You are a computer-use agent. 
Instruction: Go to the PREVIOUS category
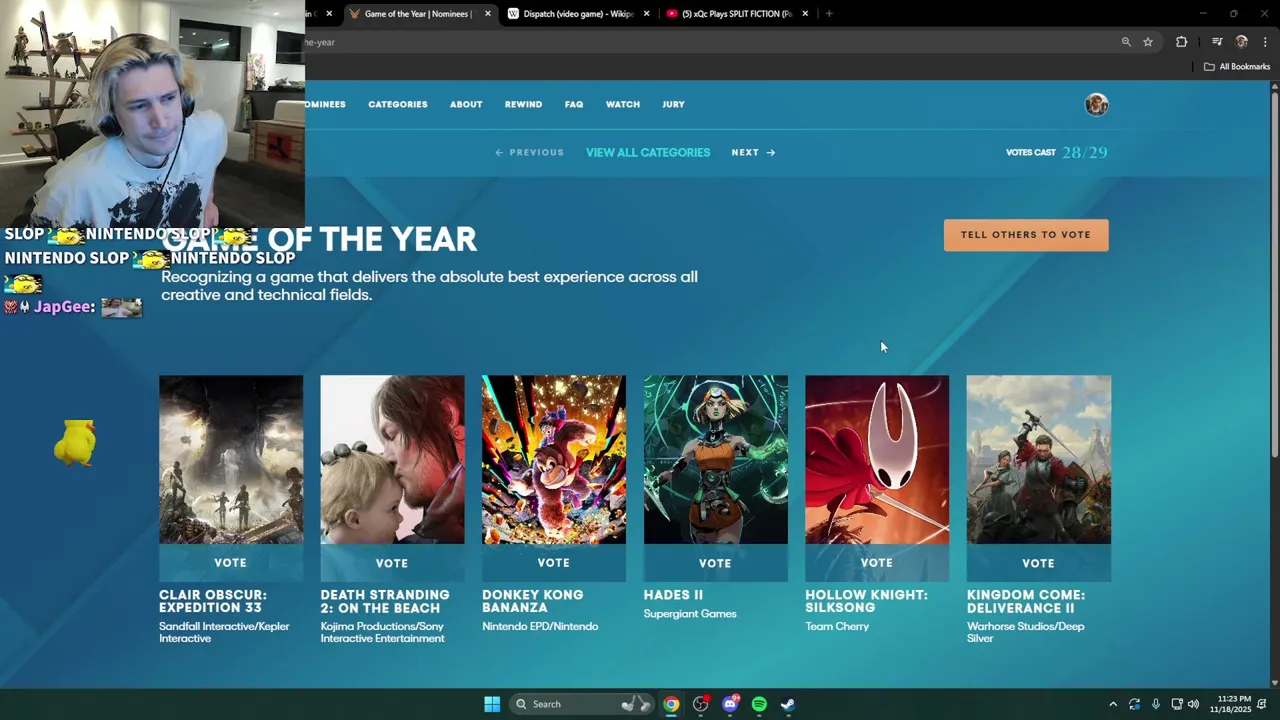[x=530, y=153]
